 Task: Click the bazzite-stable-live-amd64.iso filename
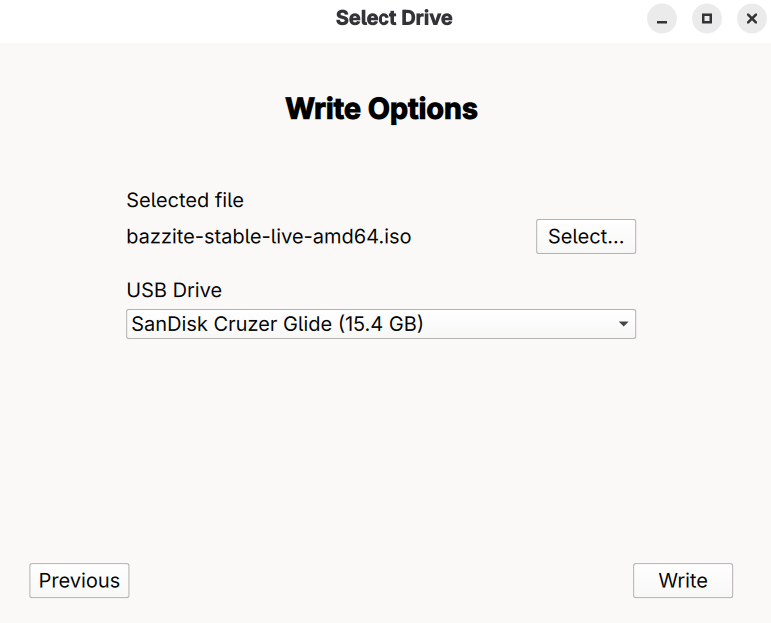click(268, 237)
